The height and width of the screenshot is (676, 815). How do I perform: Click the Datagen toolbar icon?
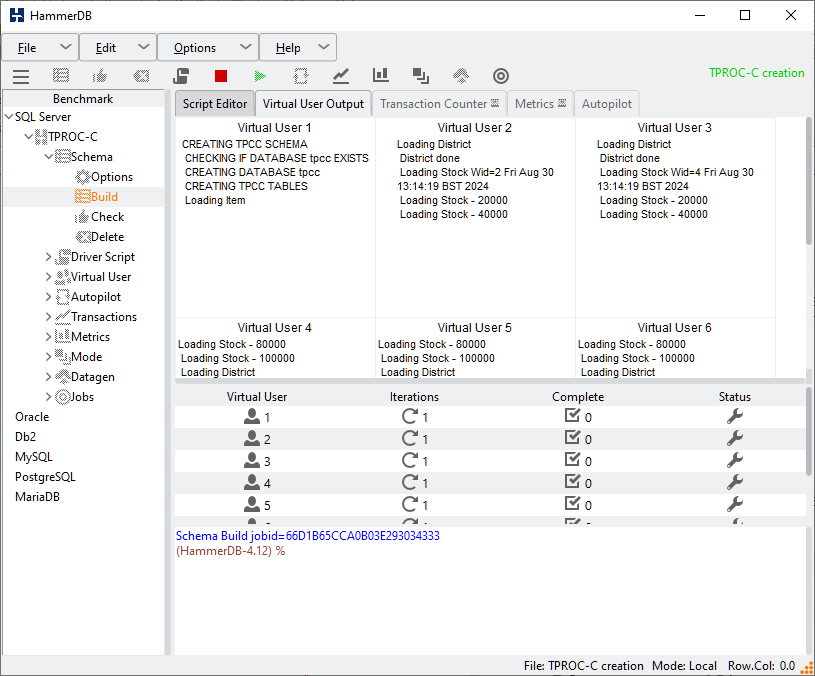tap(461, 76)
